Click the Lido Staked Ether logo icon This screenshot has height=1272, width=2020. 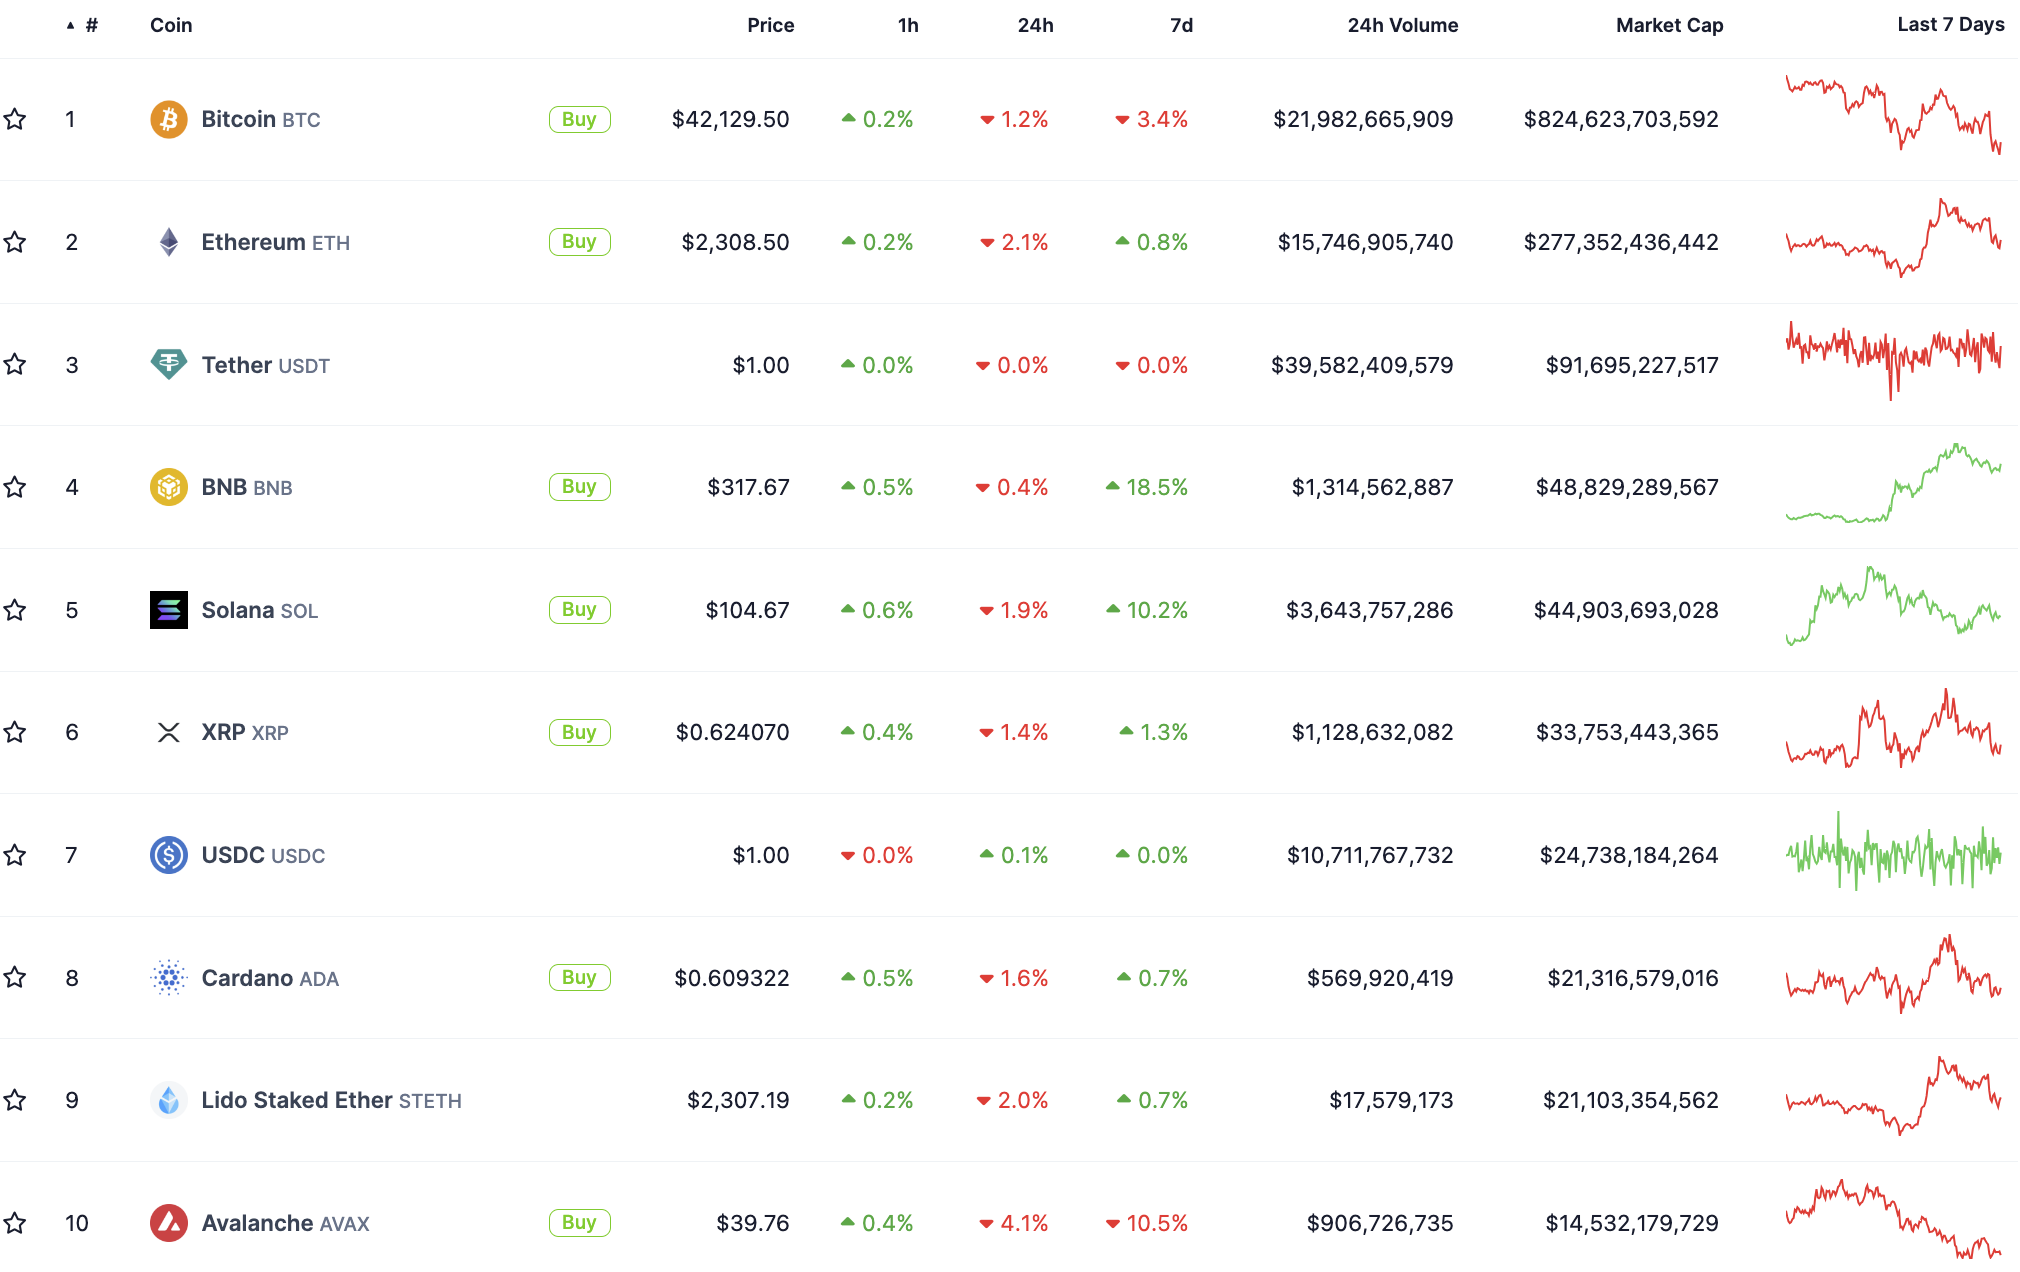[x=169, y=1100]
